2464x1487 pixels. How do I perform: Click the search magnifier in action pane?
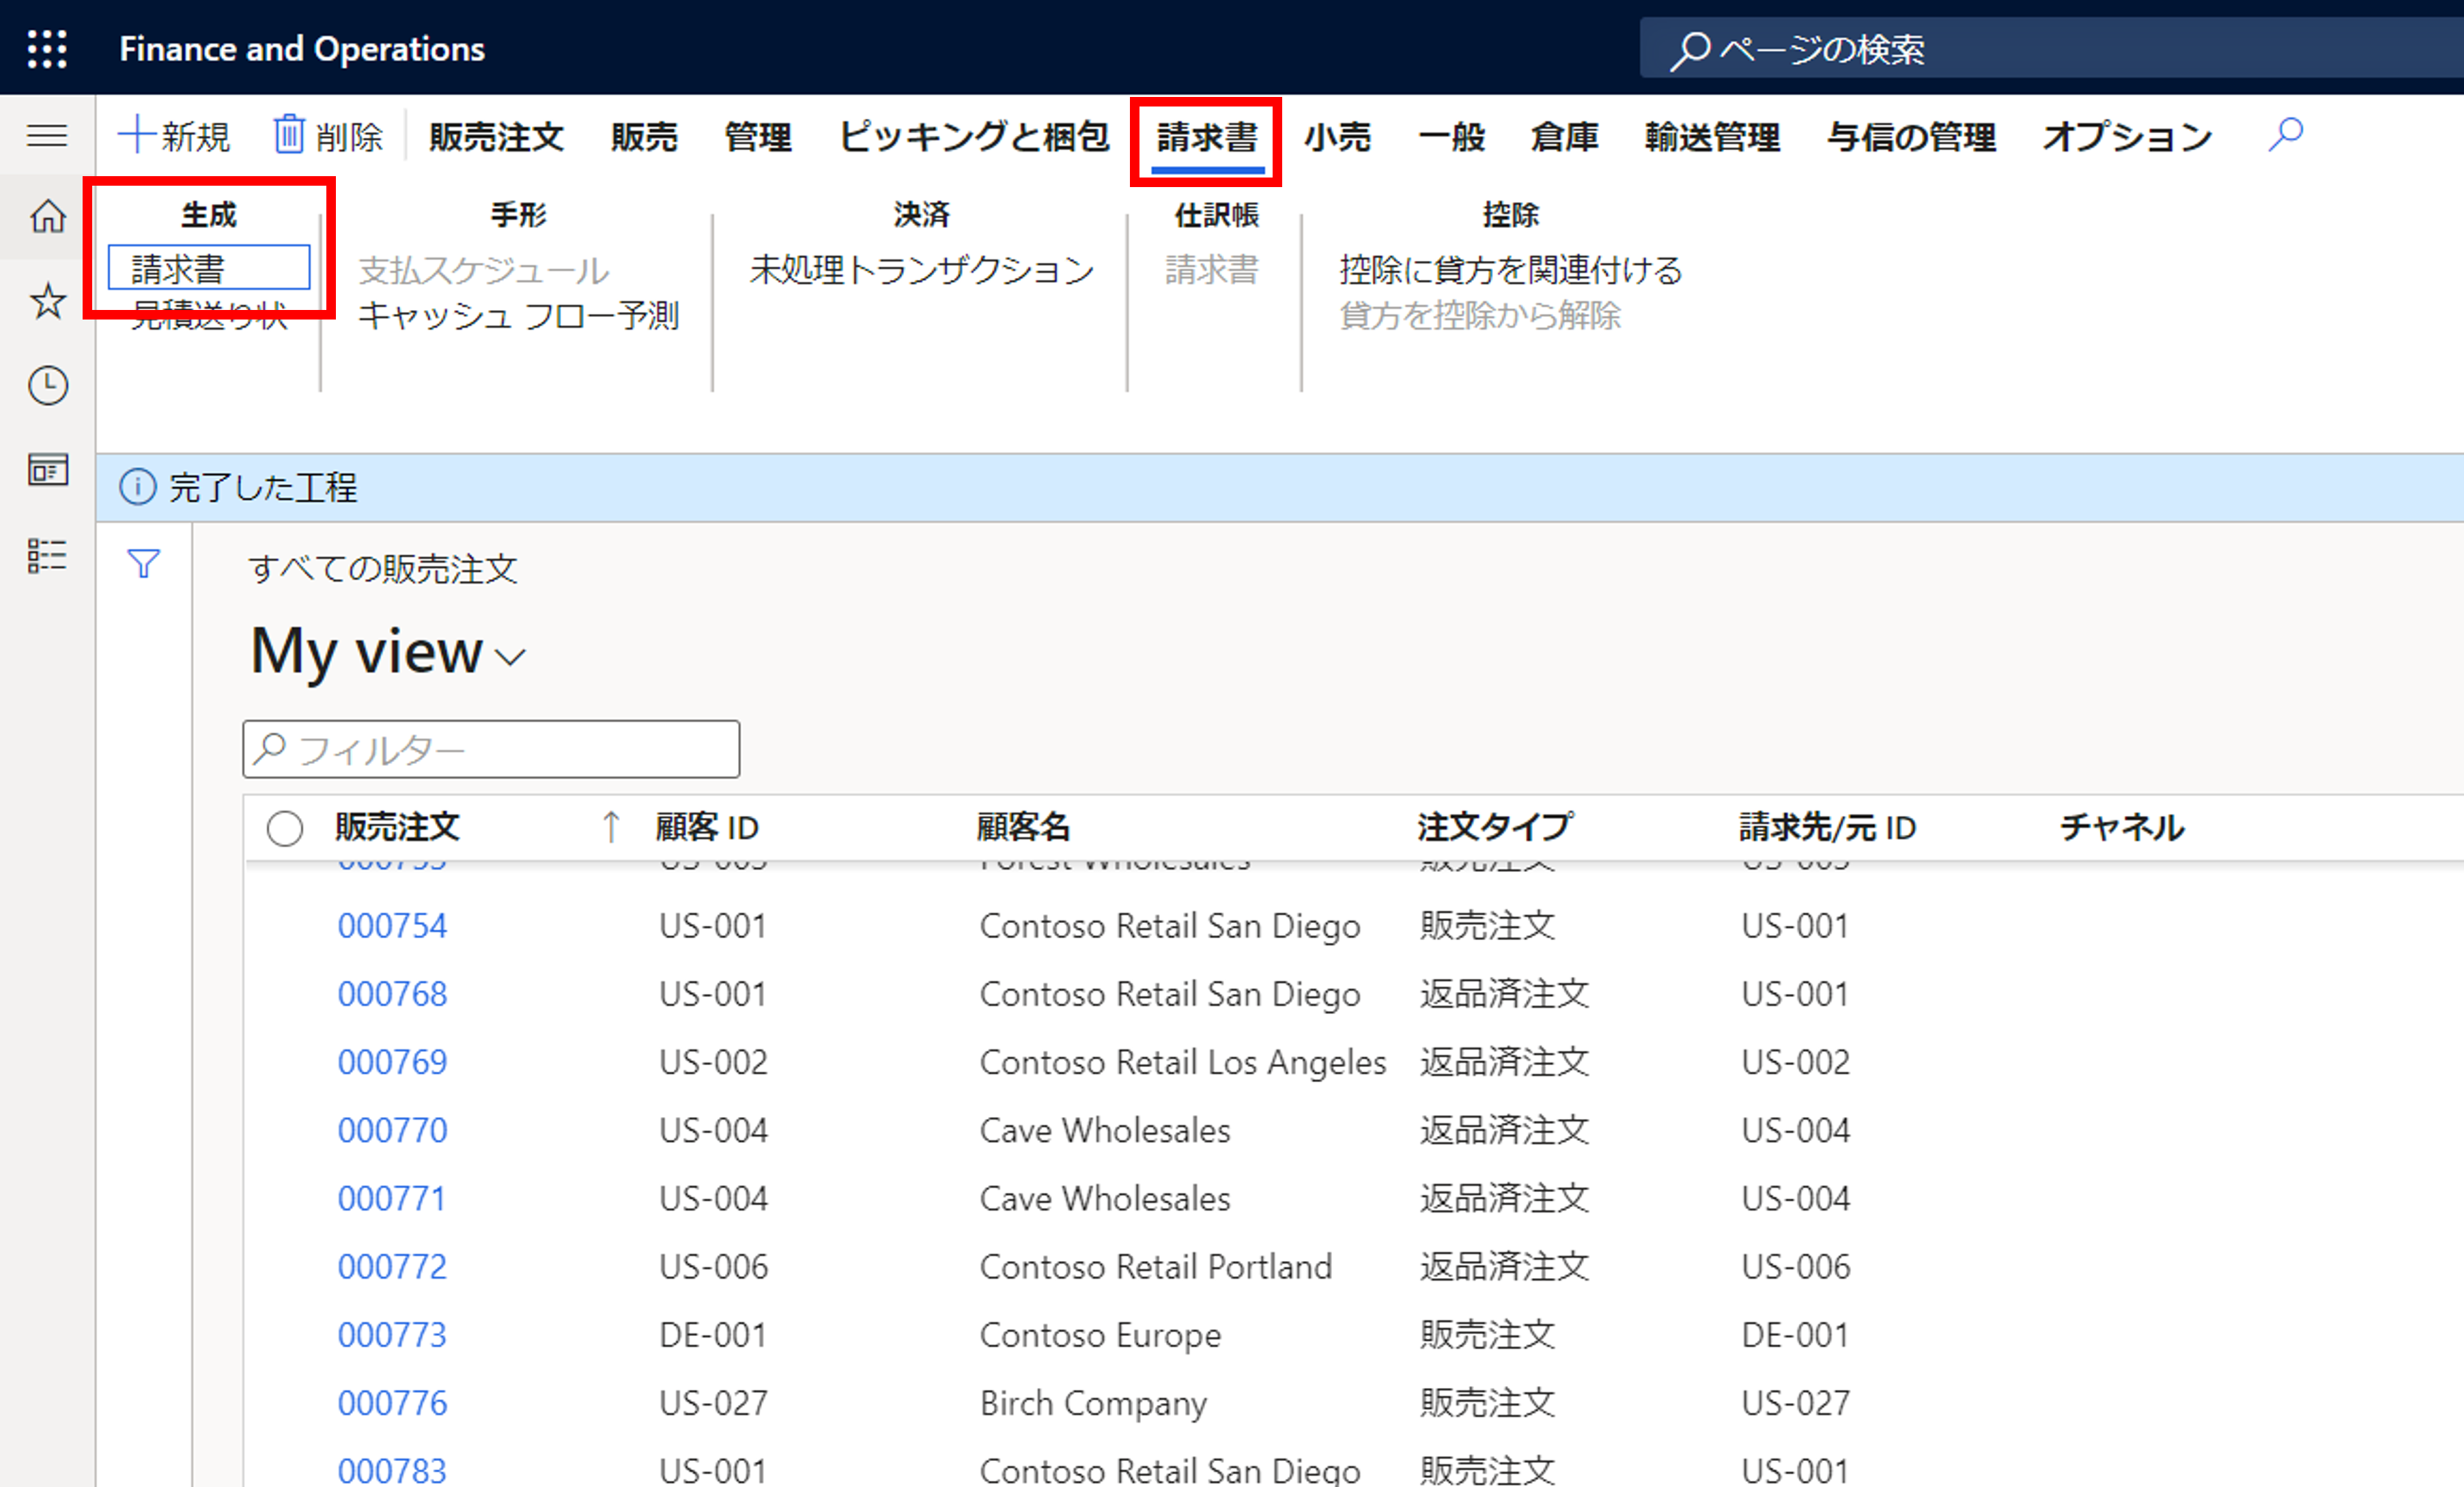2286,135
